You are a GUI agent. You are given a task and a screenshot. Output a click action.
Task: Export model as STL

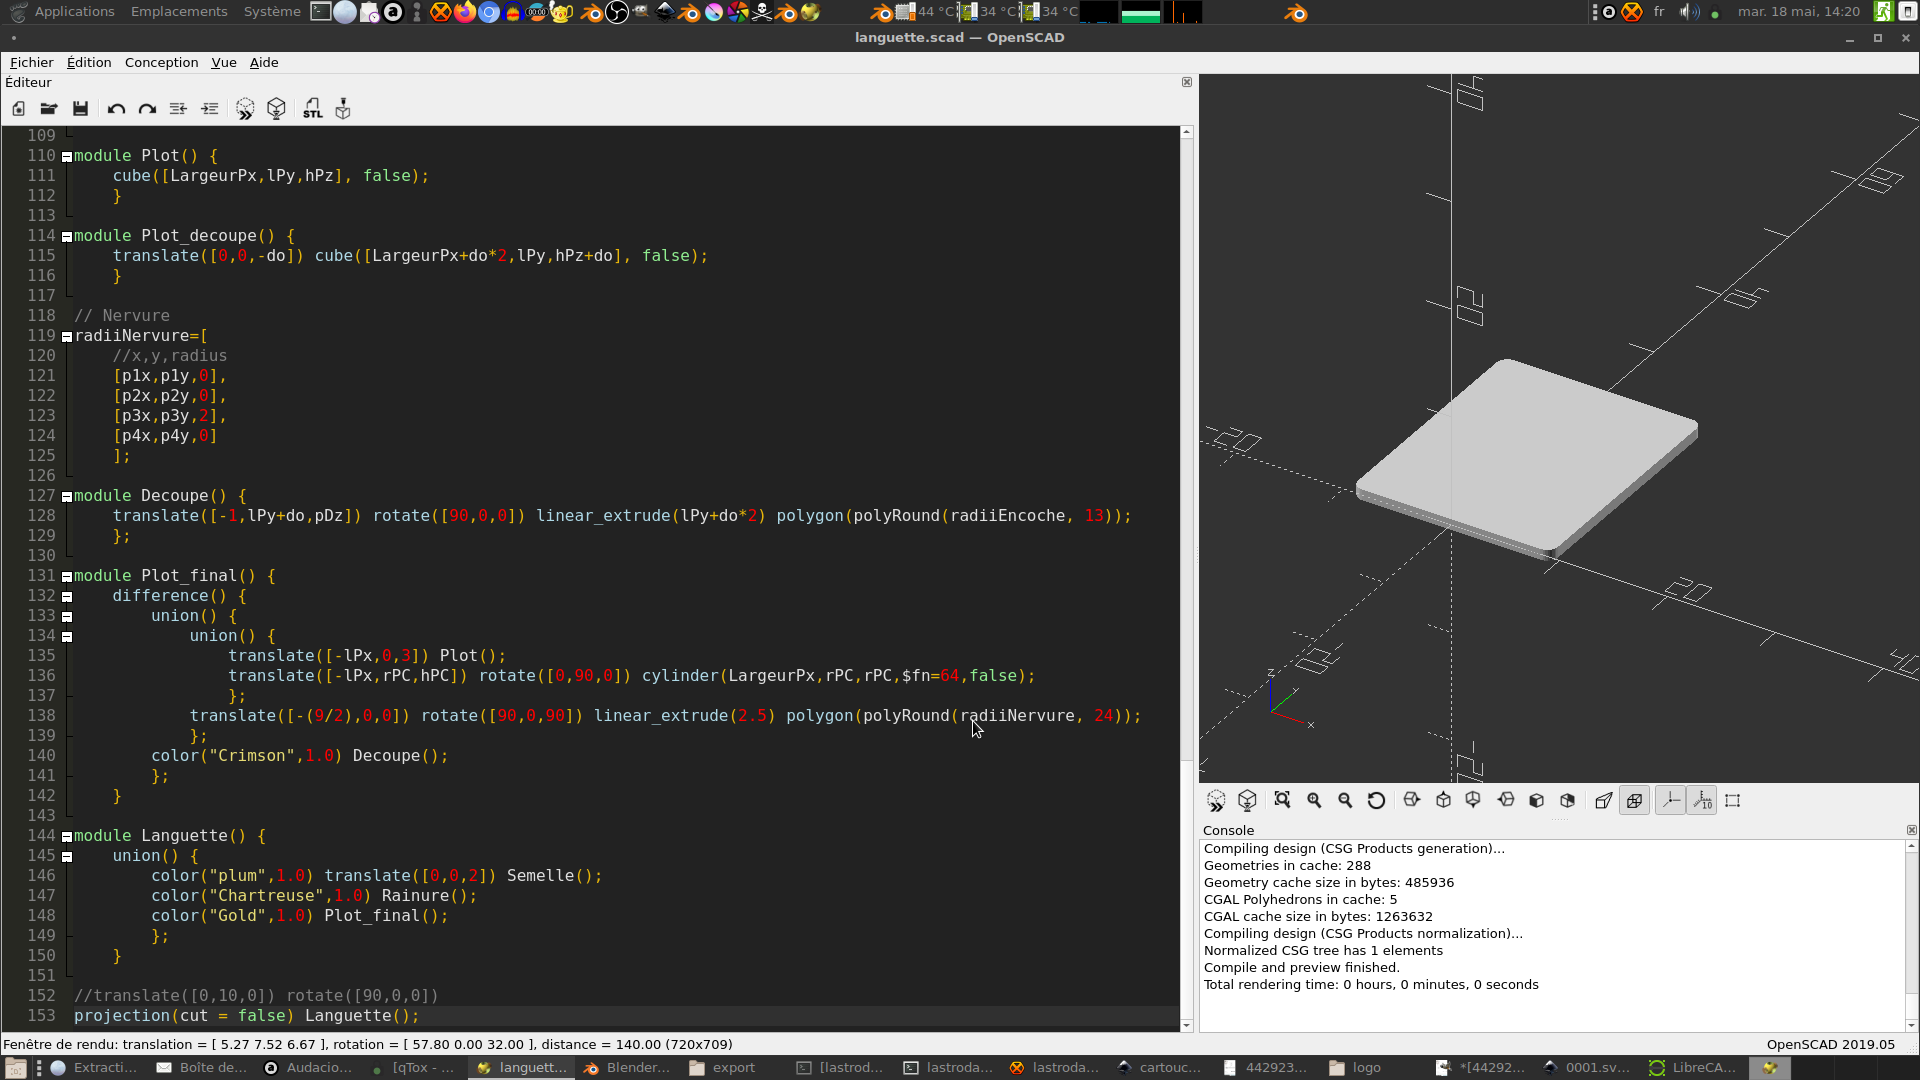(x=313, y=109)
